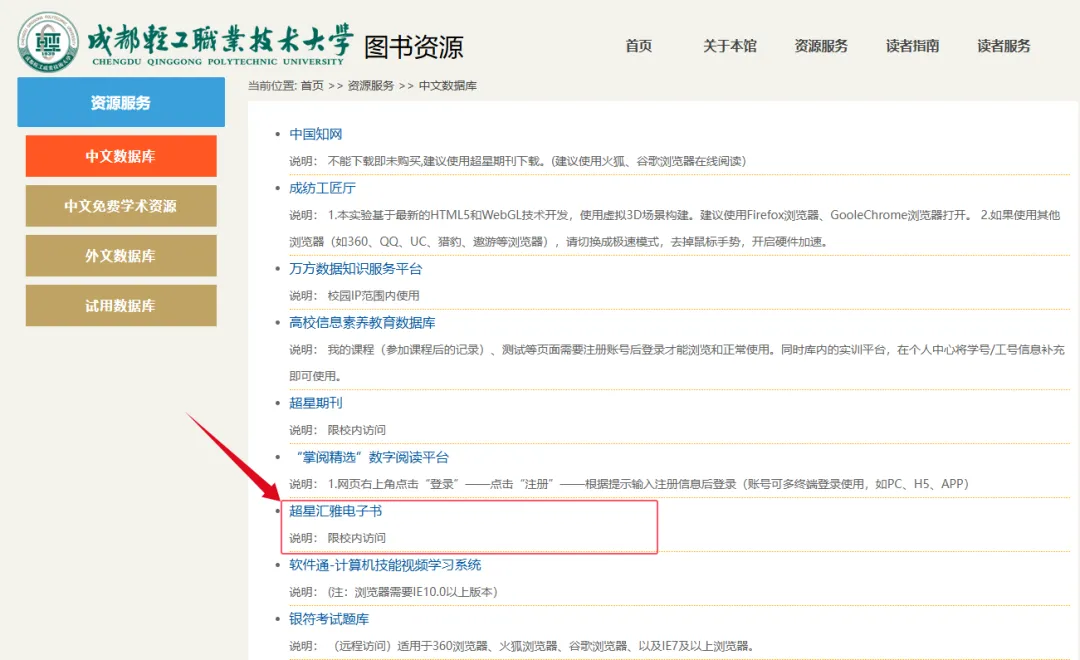
Task: Open 关于本馆 navigation item
Action: pos(729,46)
